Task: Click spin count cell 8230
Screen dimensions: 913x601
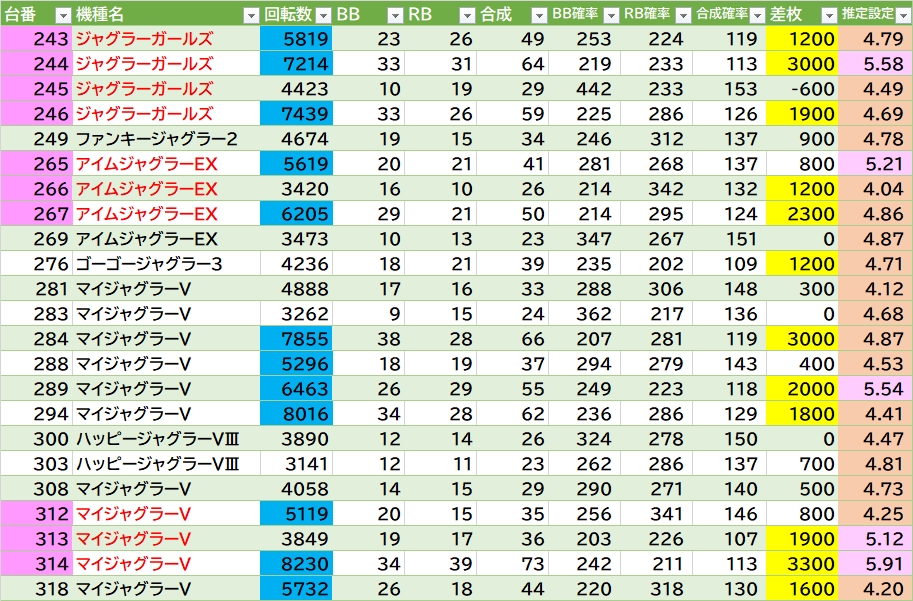Action: coord(296,564)
